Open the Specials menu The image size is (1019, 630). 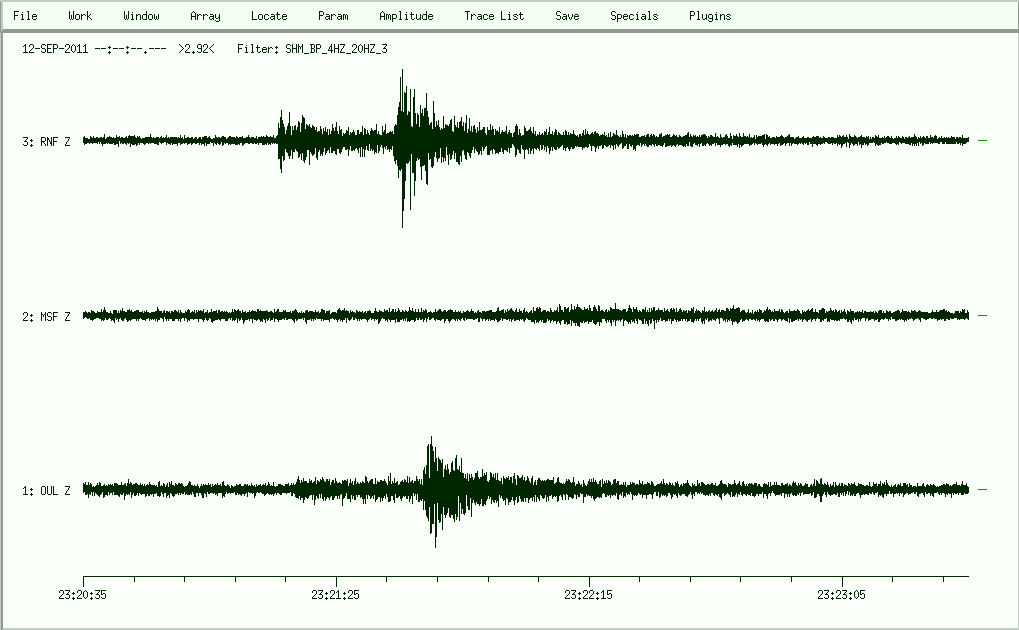click(634, 16)
